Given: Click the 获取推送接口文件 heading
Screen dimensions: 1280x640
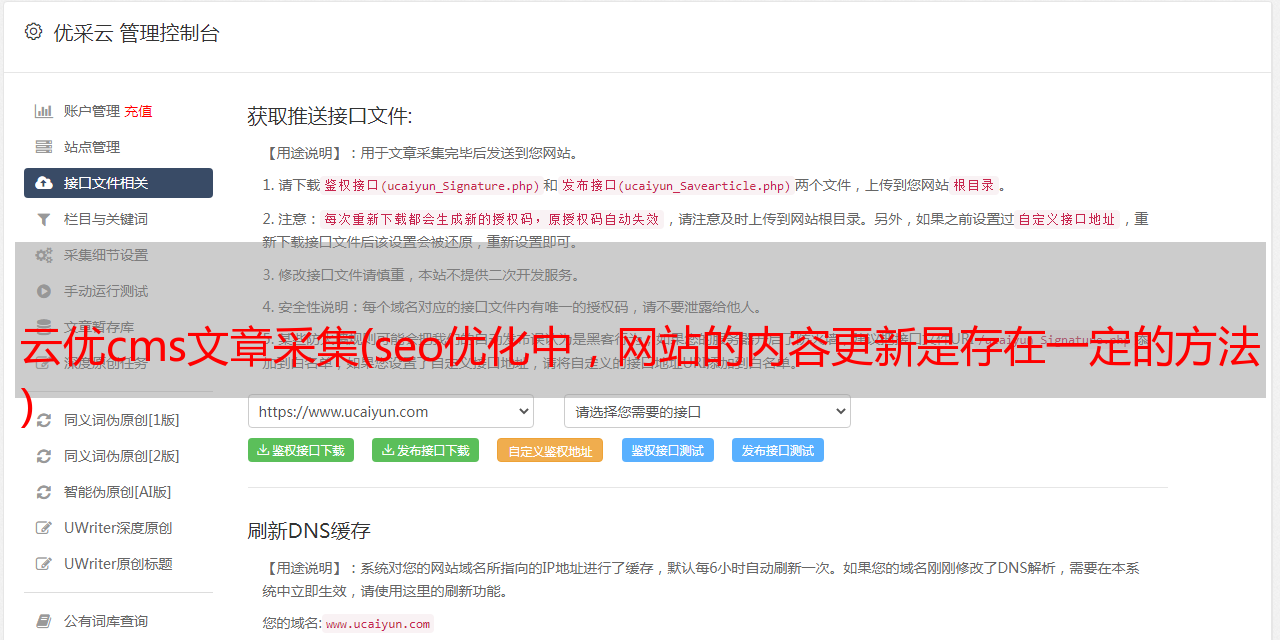Looking at the screenshot, I should coord(330,116).
